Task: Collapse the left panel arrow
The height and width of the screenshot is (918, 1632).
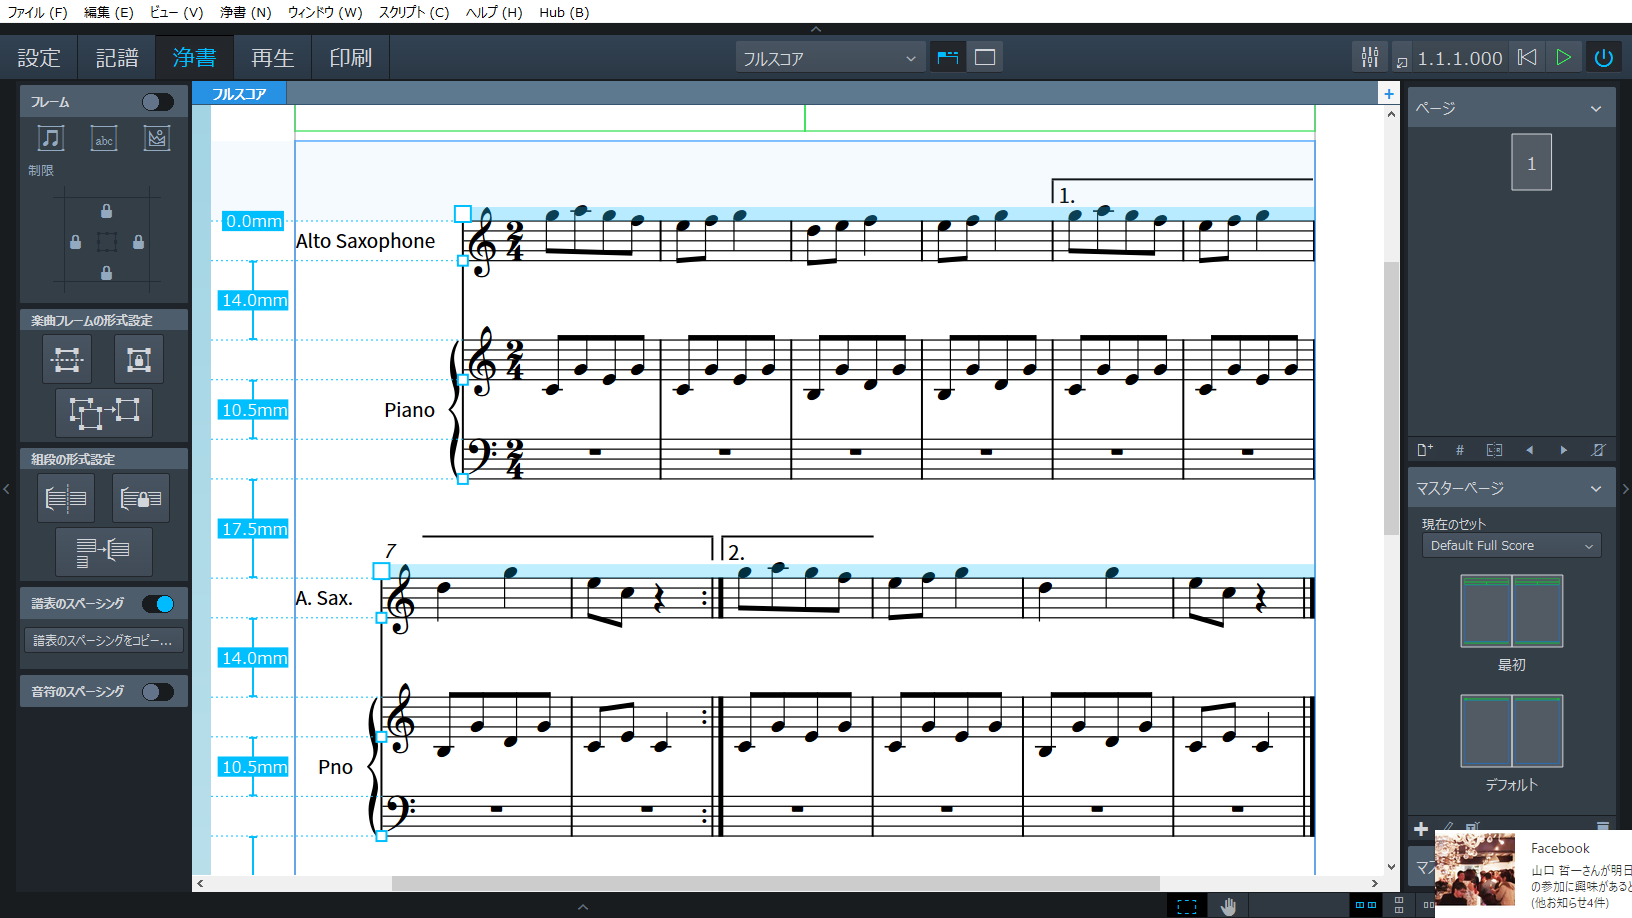Action: coord(7,489)
